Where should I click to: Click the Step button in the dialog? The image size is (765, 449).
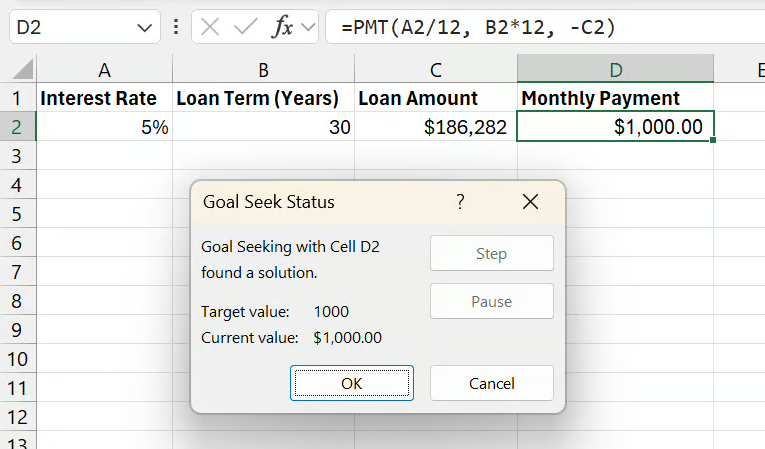click(x=491, y=254)
